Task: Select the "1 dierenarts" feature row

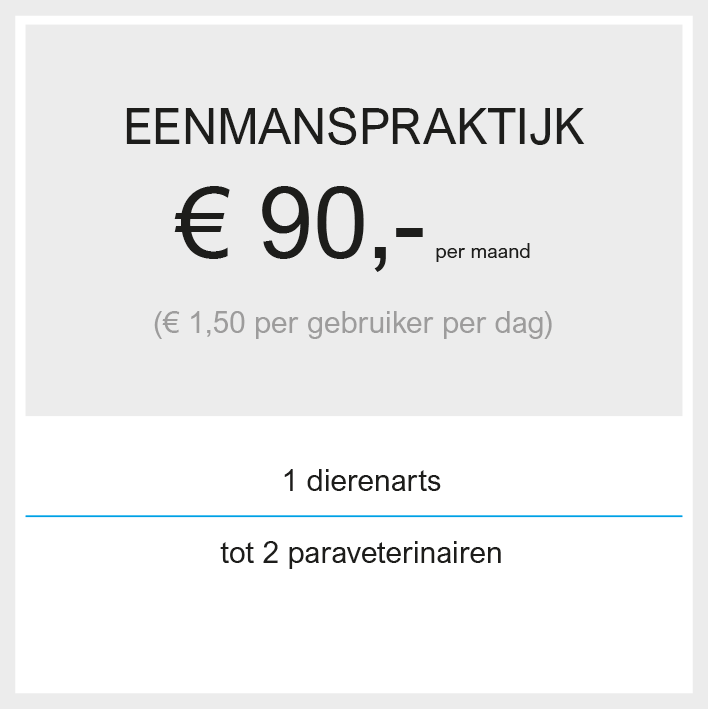Action: 354,480
